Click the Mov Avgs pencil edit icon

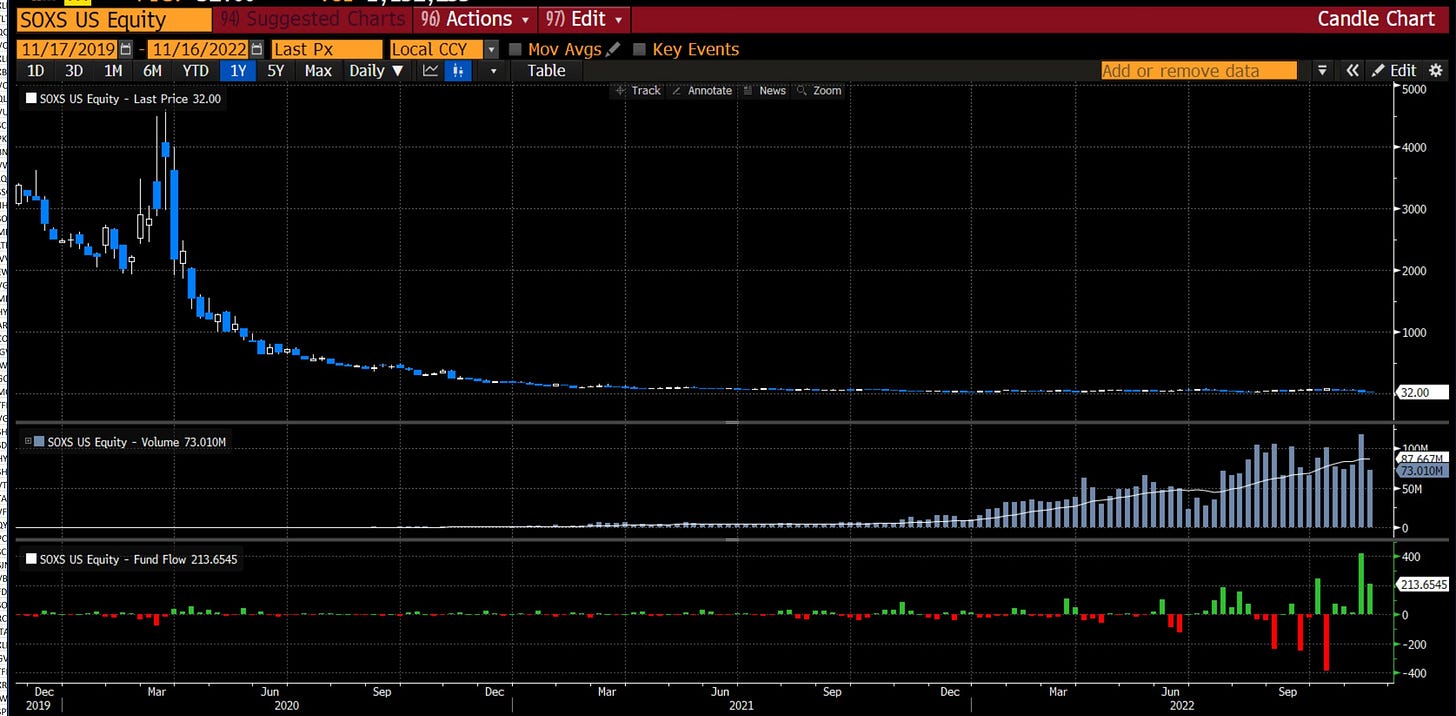coord(613,49)
